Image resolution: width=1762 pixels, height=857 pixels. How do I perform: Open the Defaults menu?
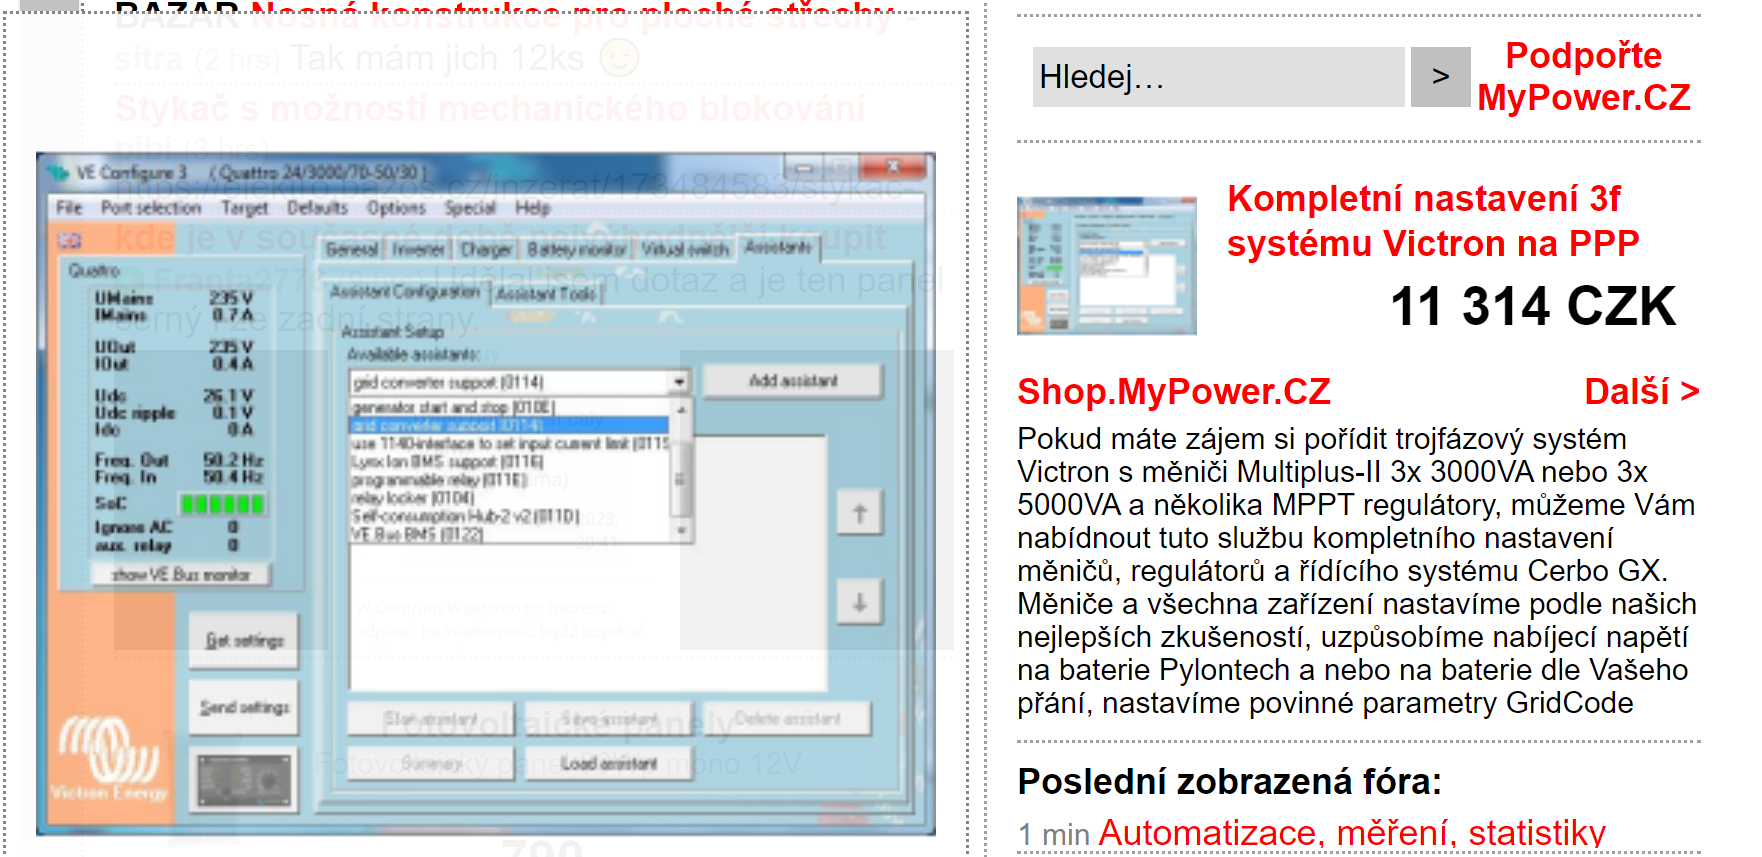[317, 208]
